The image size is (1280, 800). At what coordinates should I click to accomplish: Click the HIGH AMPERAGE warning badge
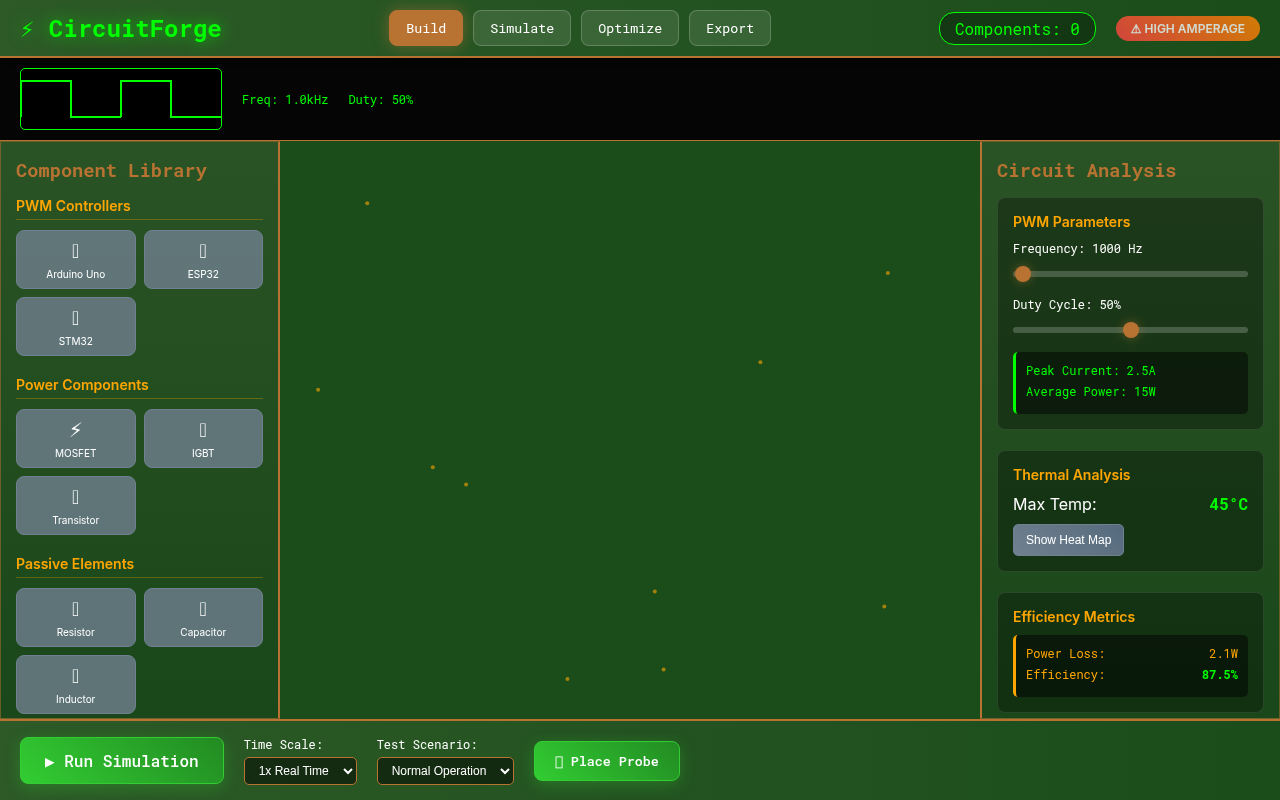point(1187,28)
